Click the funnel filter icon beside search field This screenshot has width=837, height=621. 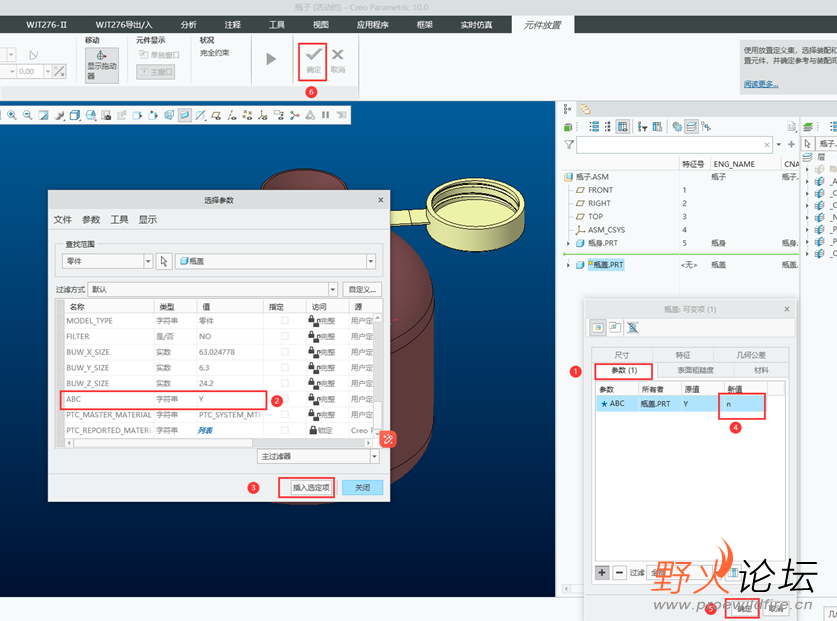pos(569,144)
